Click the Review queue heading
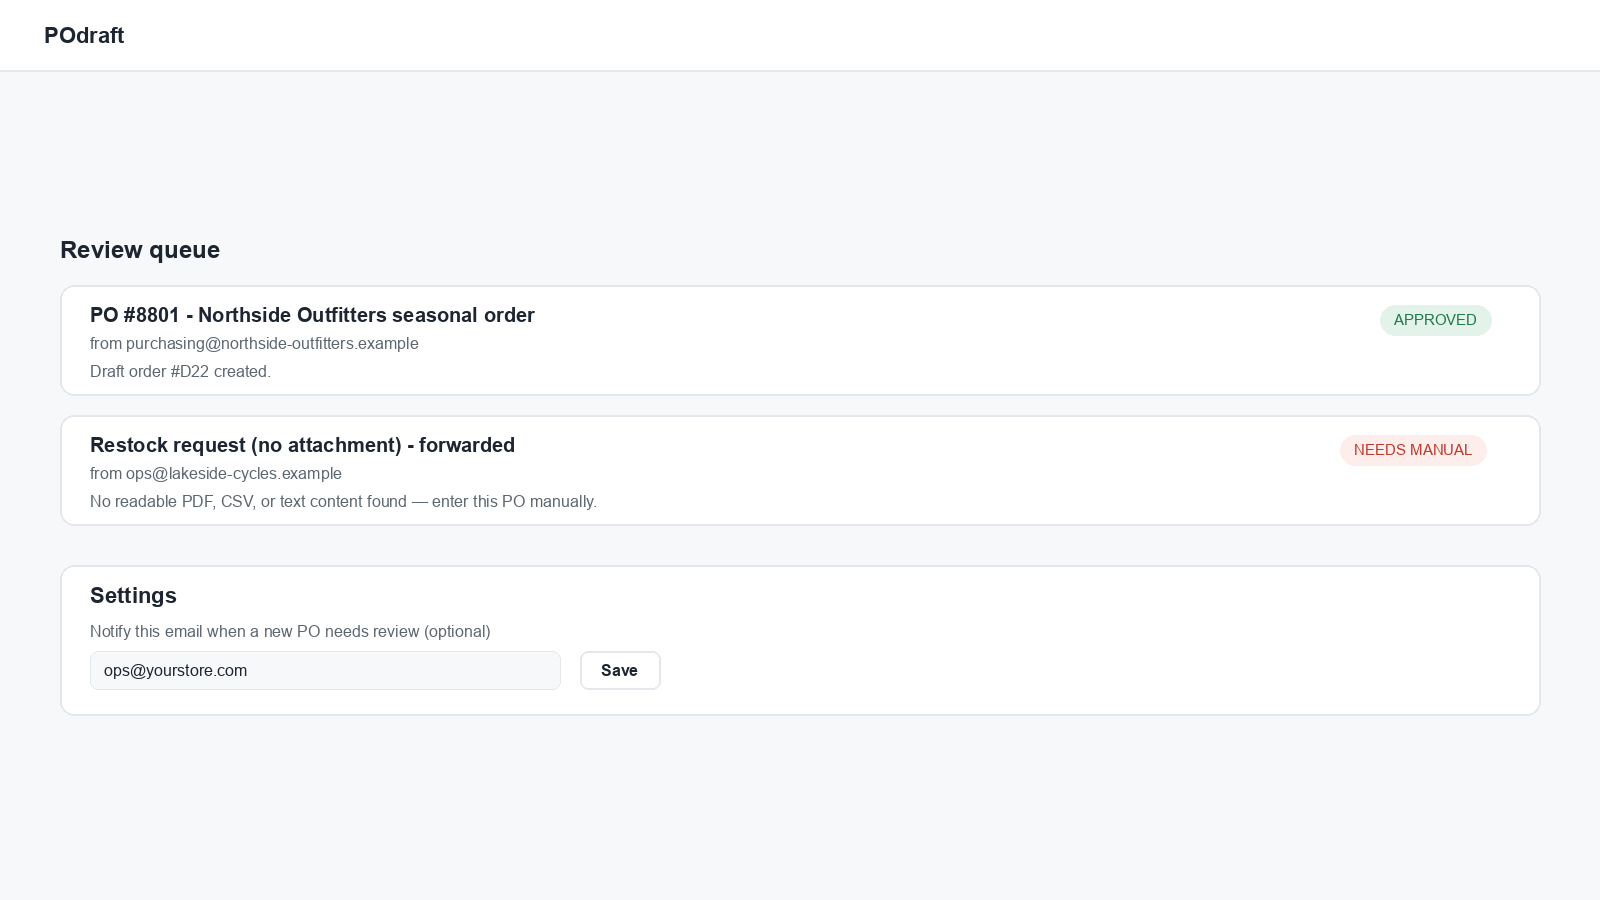Screen dimensions: 1600x900 140,250
